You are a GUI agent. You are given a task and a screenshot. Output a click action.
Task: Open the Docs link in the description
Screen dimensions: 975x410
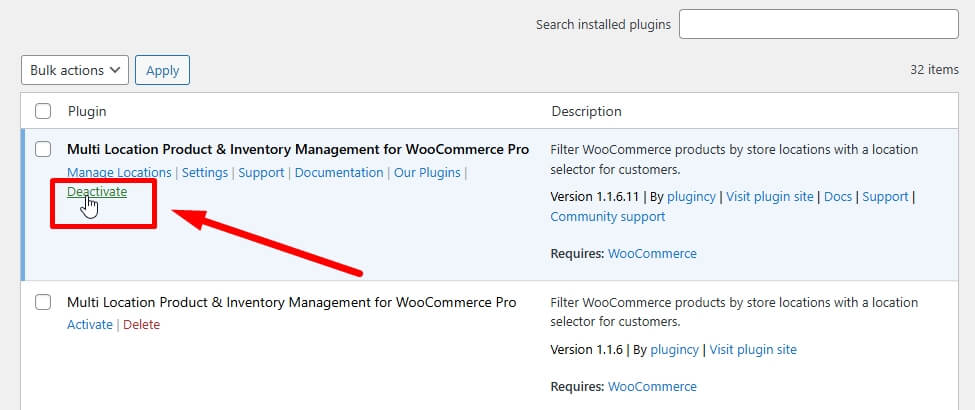[838, 197]
